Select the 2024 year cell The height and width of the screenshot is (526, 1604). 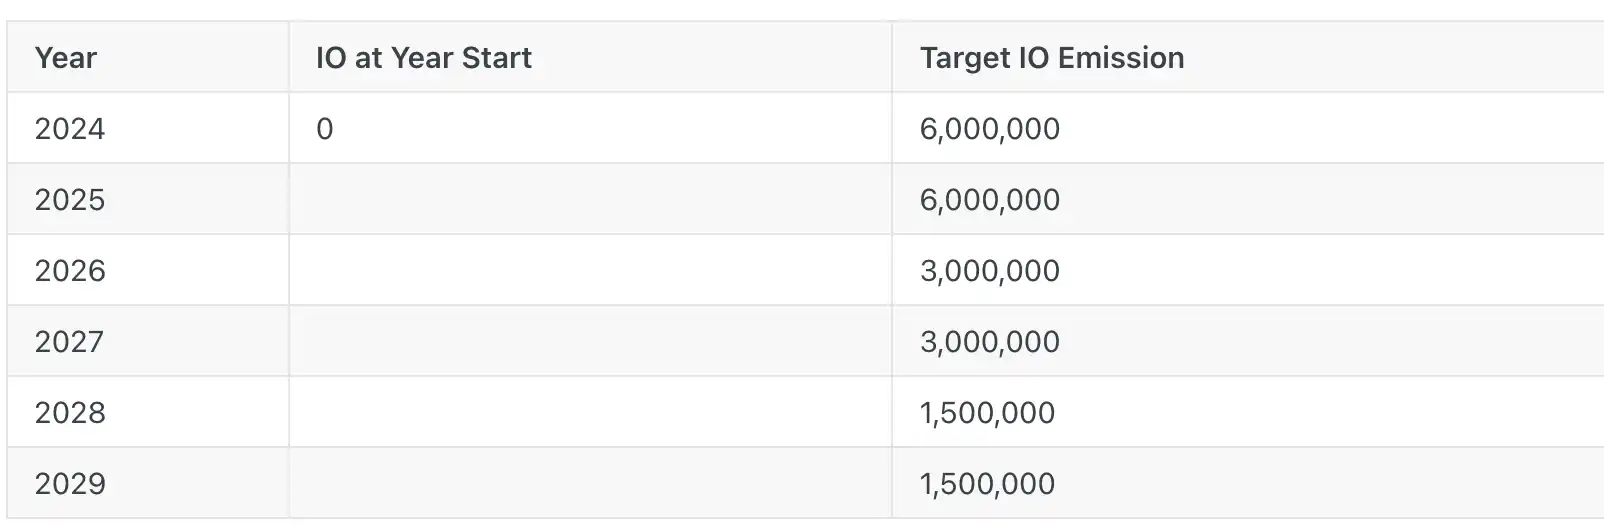click(x=70, y=129)
